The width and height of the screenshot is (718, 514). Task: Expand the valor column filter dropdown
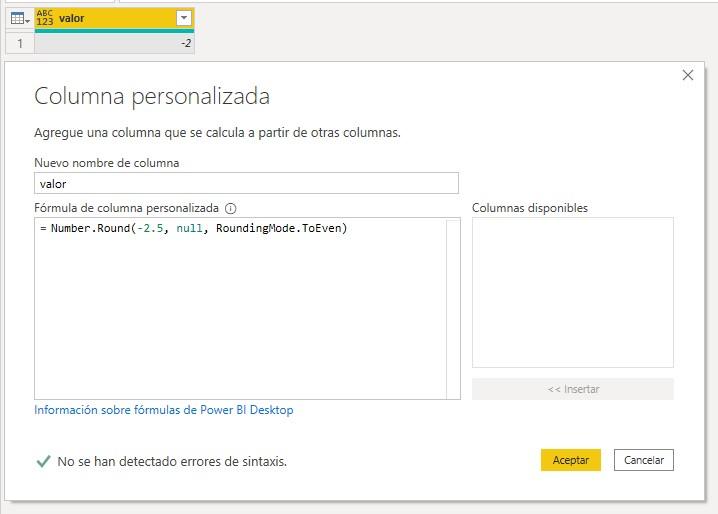183,18
